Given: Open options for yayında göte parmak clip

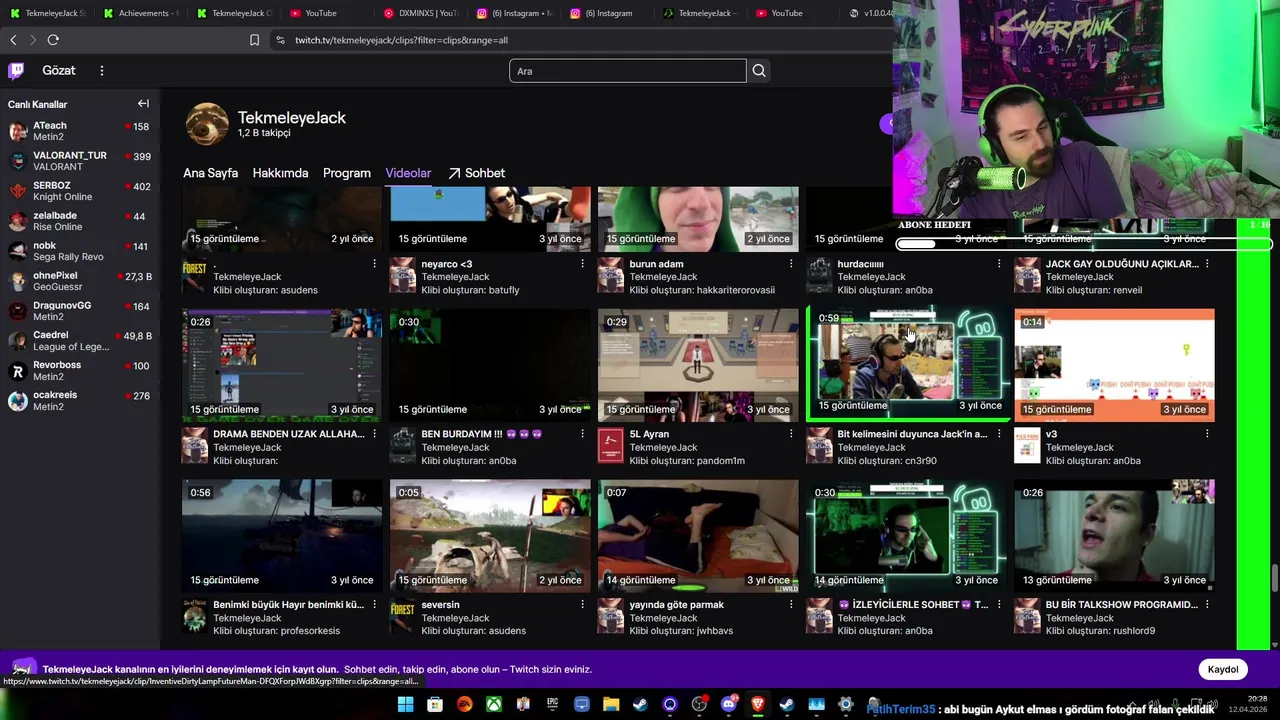Looking at the screenshot, I should 791,604.
